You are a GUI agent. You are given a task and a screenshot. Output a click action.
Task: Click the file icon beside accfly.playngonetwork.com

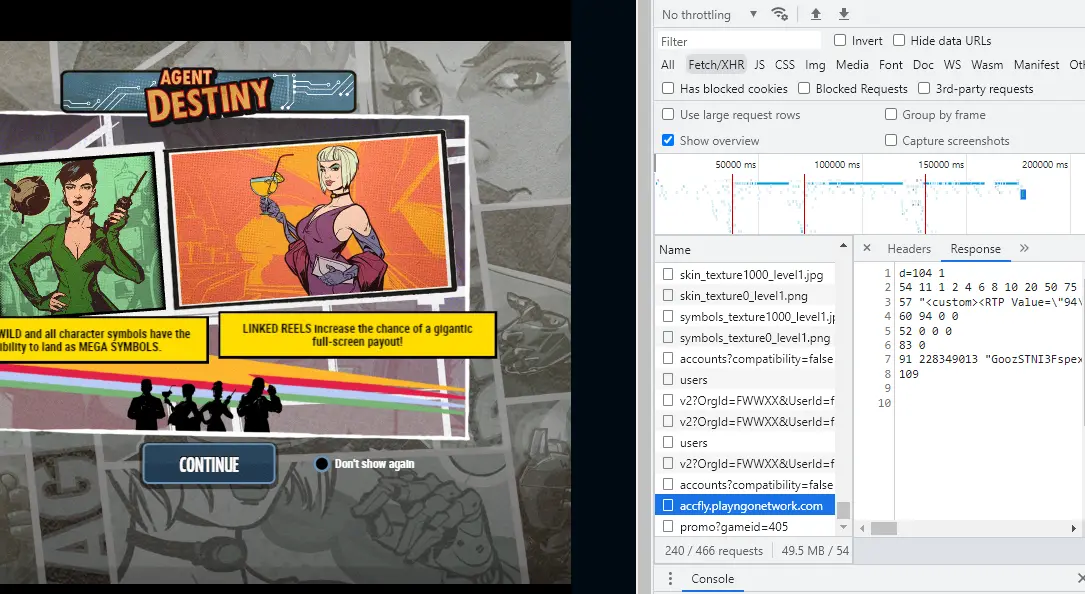coord(668,505)
